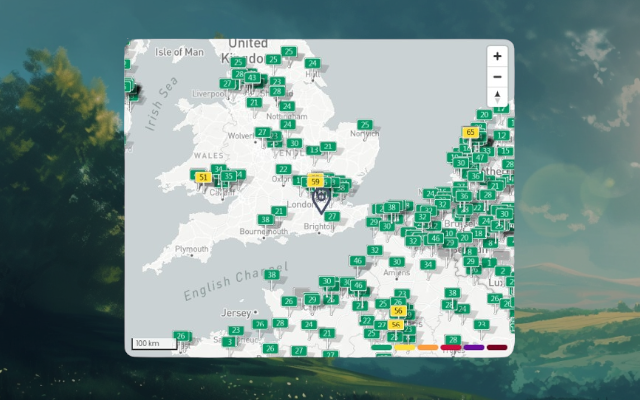The image size is (640, 400).
Task: Zoom out with the minus button
Action: click(497, 77)
